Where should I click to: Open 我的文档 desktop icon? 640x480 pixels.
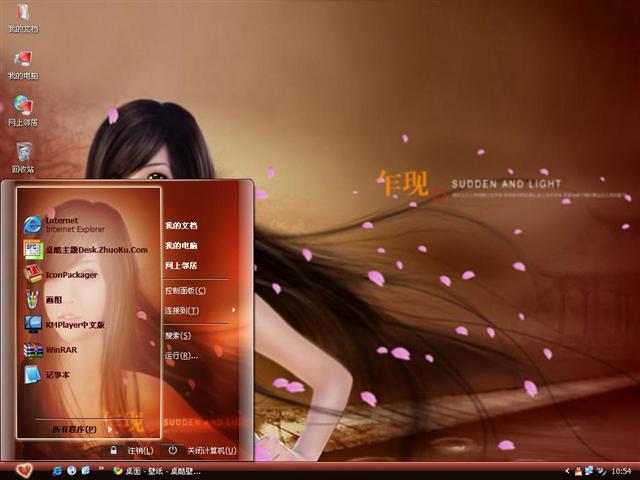point(23,18)
